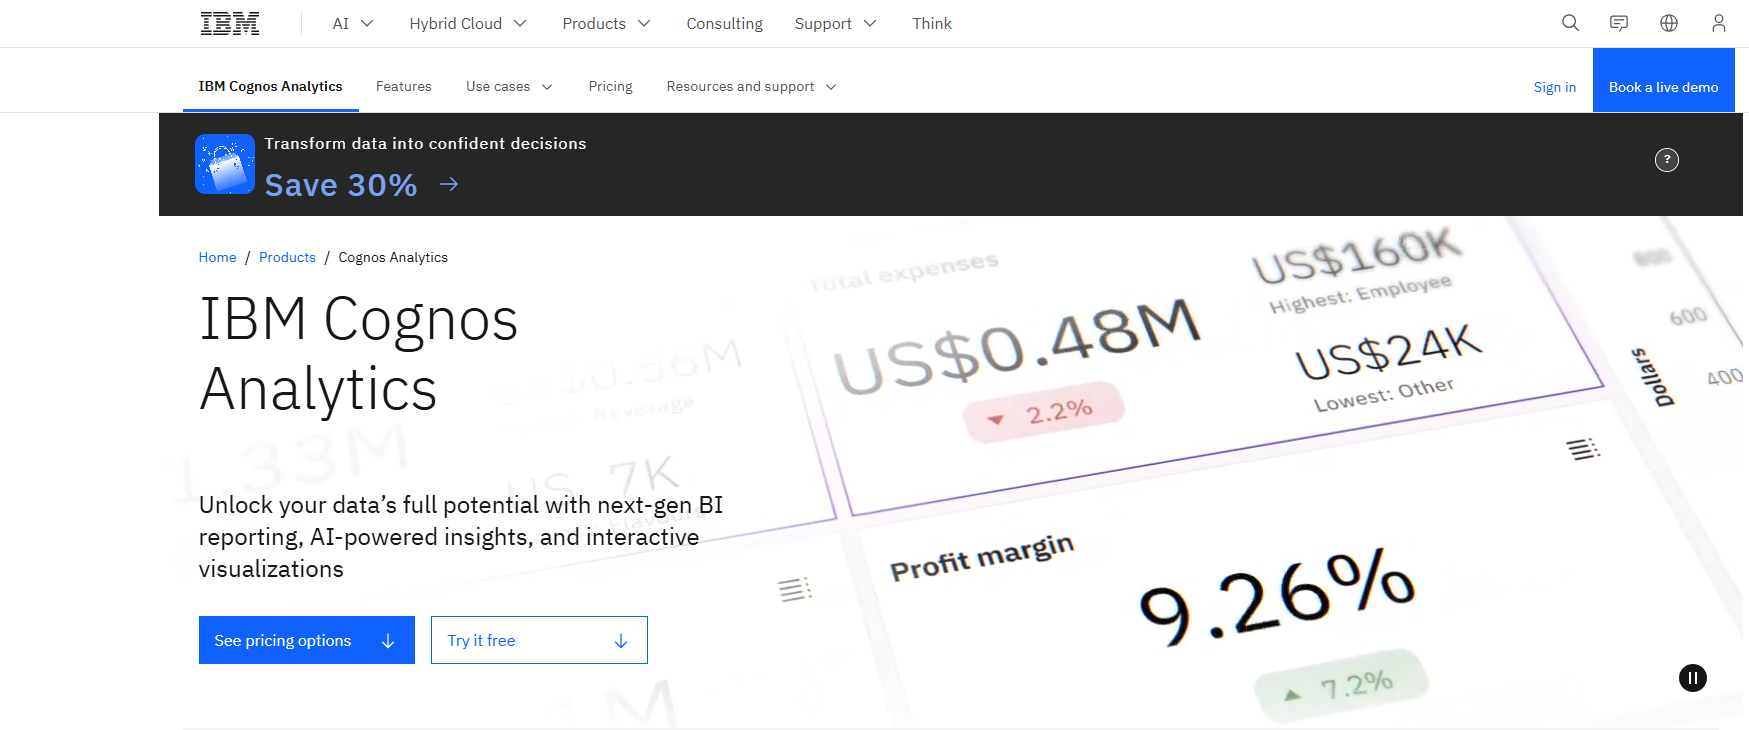Screen dimensions: 1749x730
Task: Expand the Hybrid Cloud dropdown
Action: (x=467, y=24)
